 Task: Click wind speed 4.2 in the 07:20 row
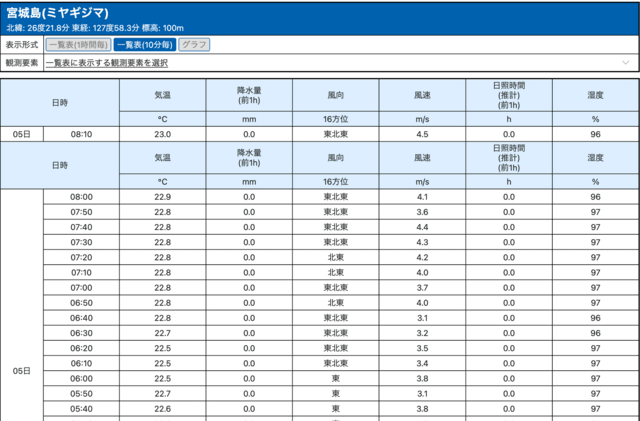tap(422, 257)
